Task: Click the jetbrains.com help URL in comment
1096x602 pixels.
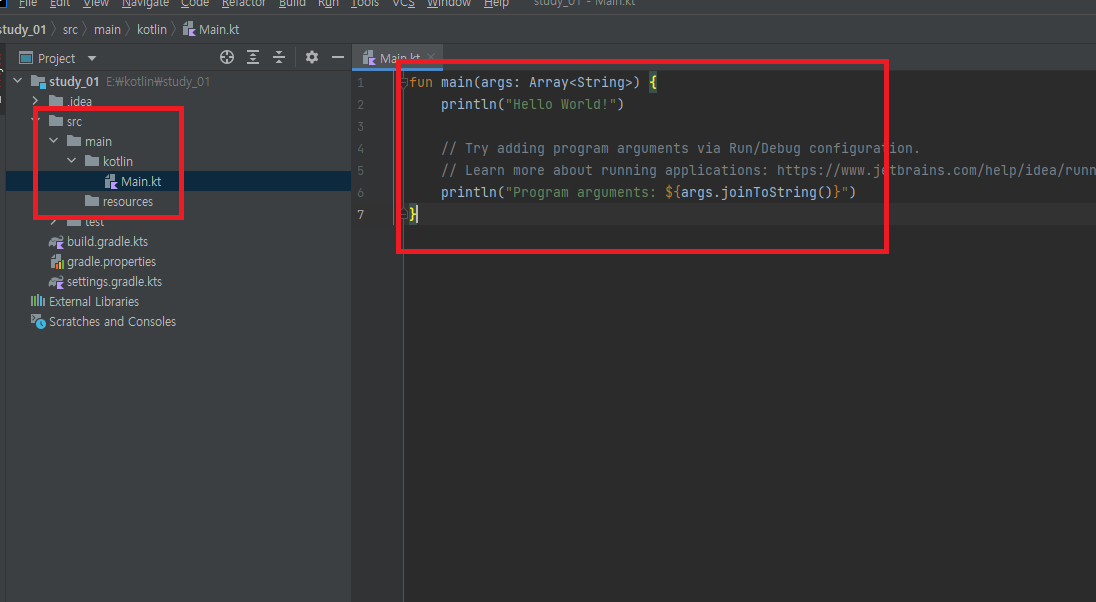Action: tap(936, 171)
